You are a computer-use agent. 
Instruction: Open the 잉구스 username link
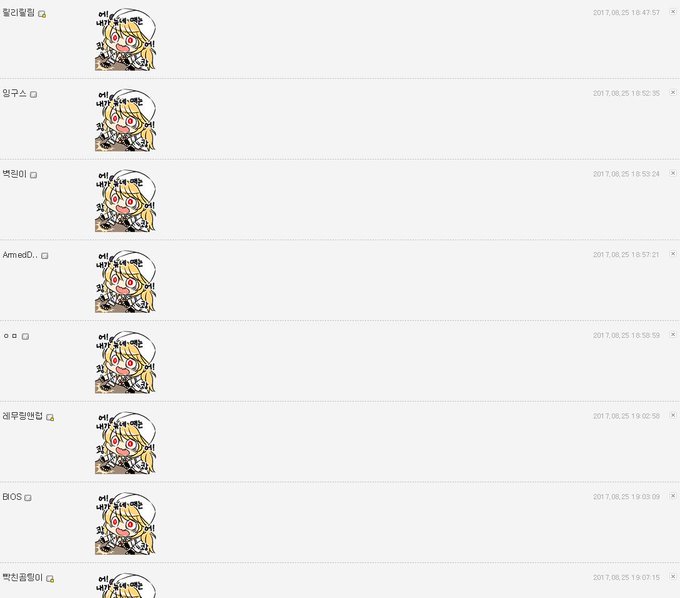coord(14,93)
